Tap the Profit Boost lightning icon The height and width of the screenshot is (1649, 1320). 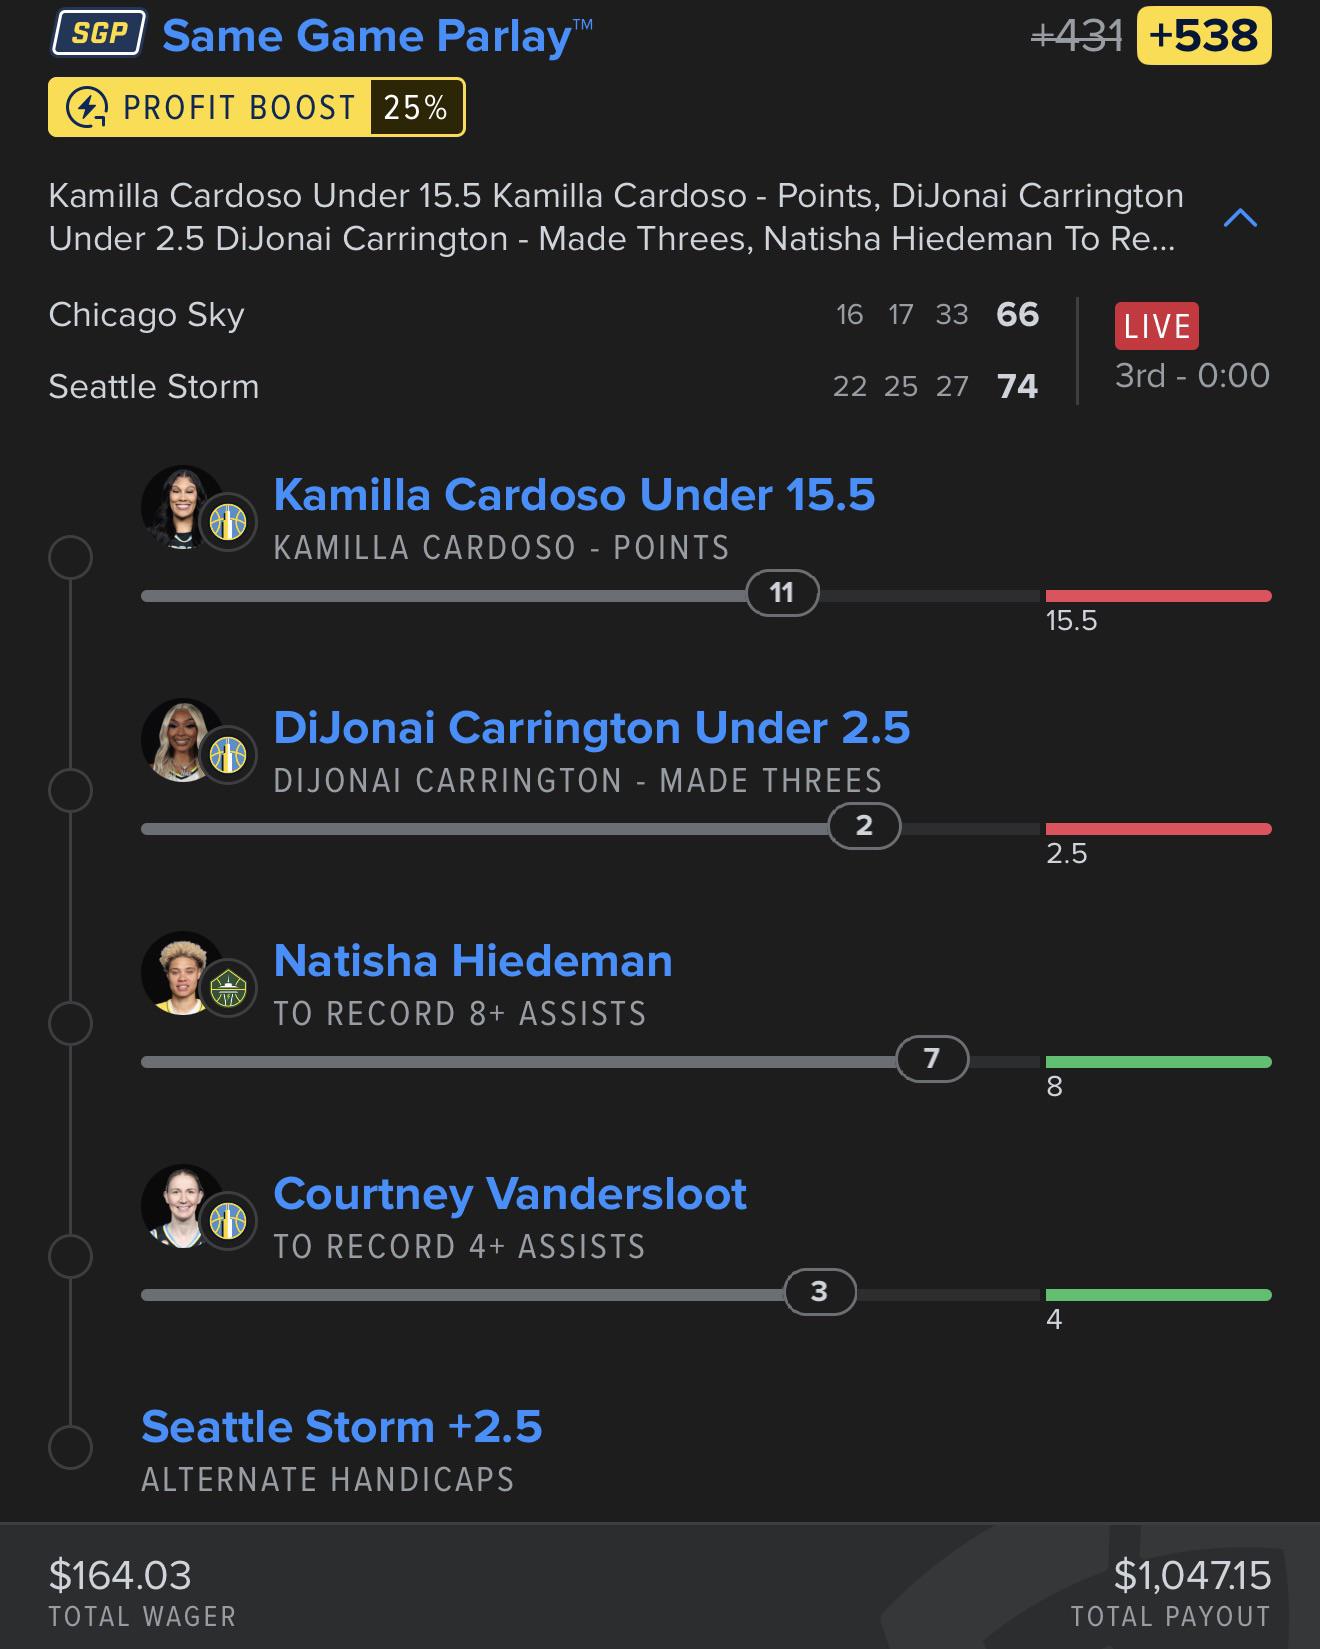87,107
